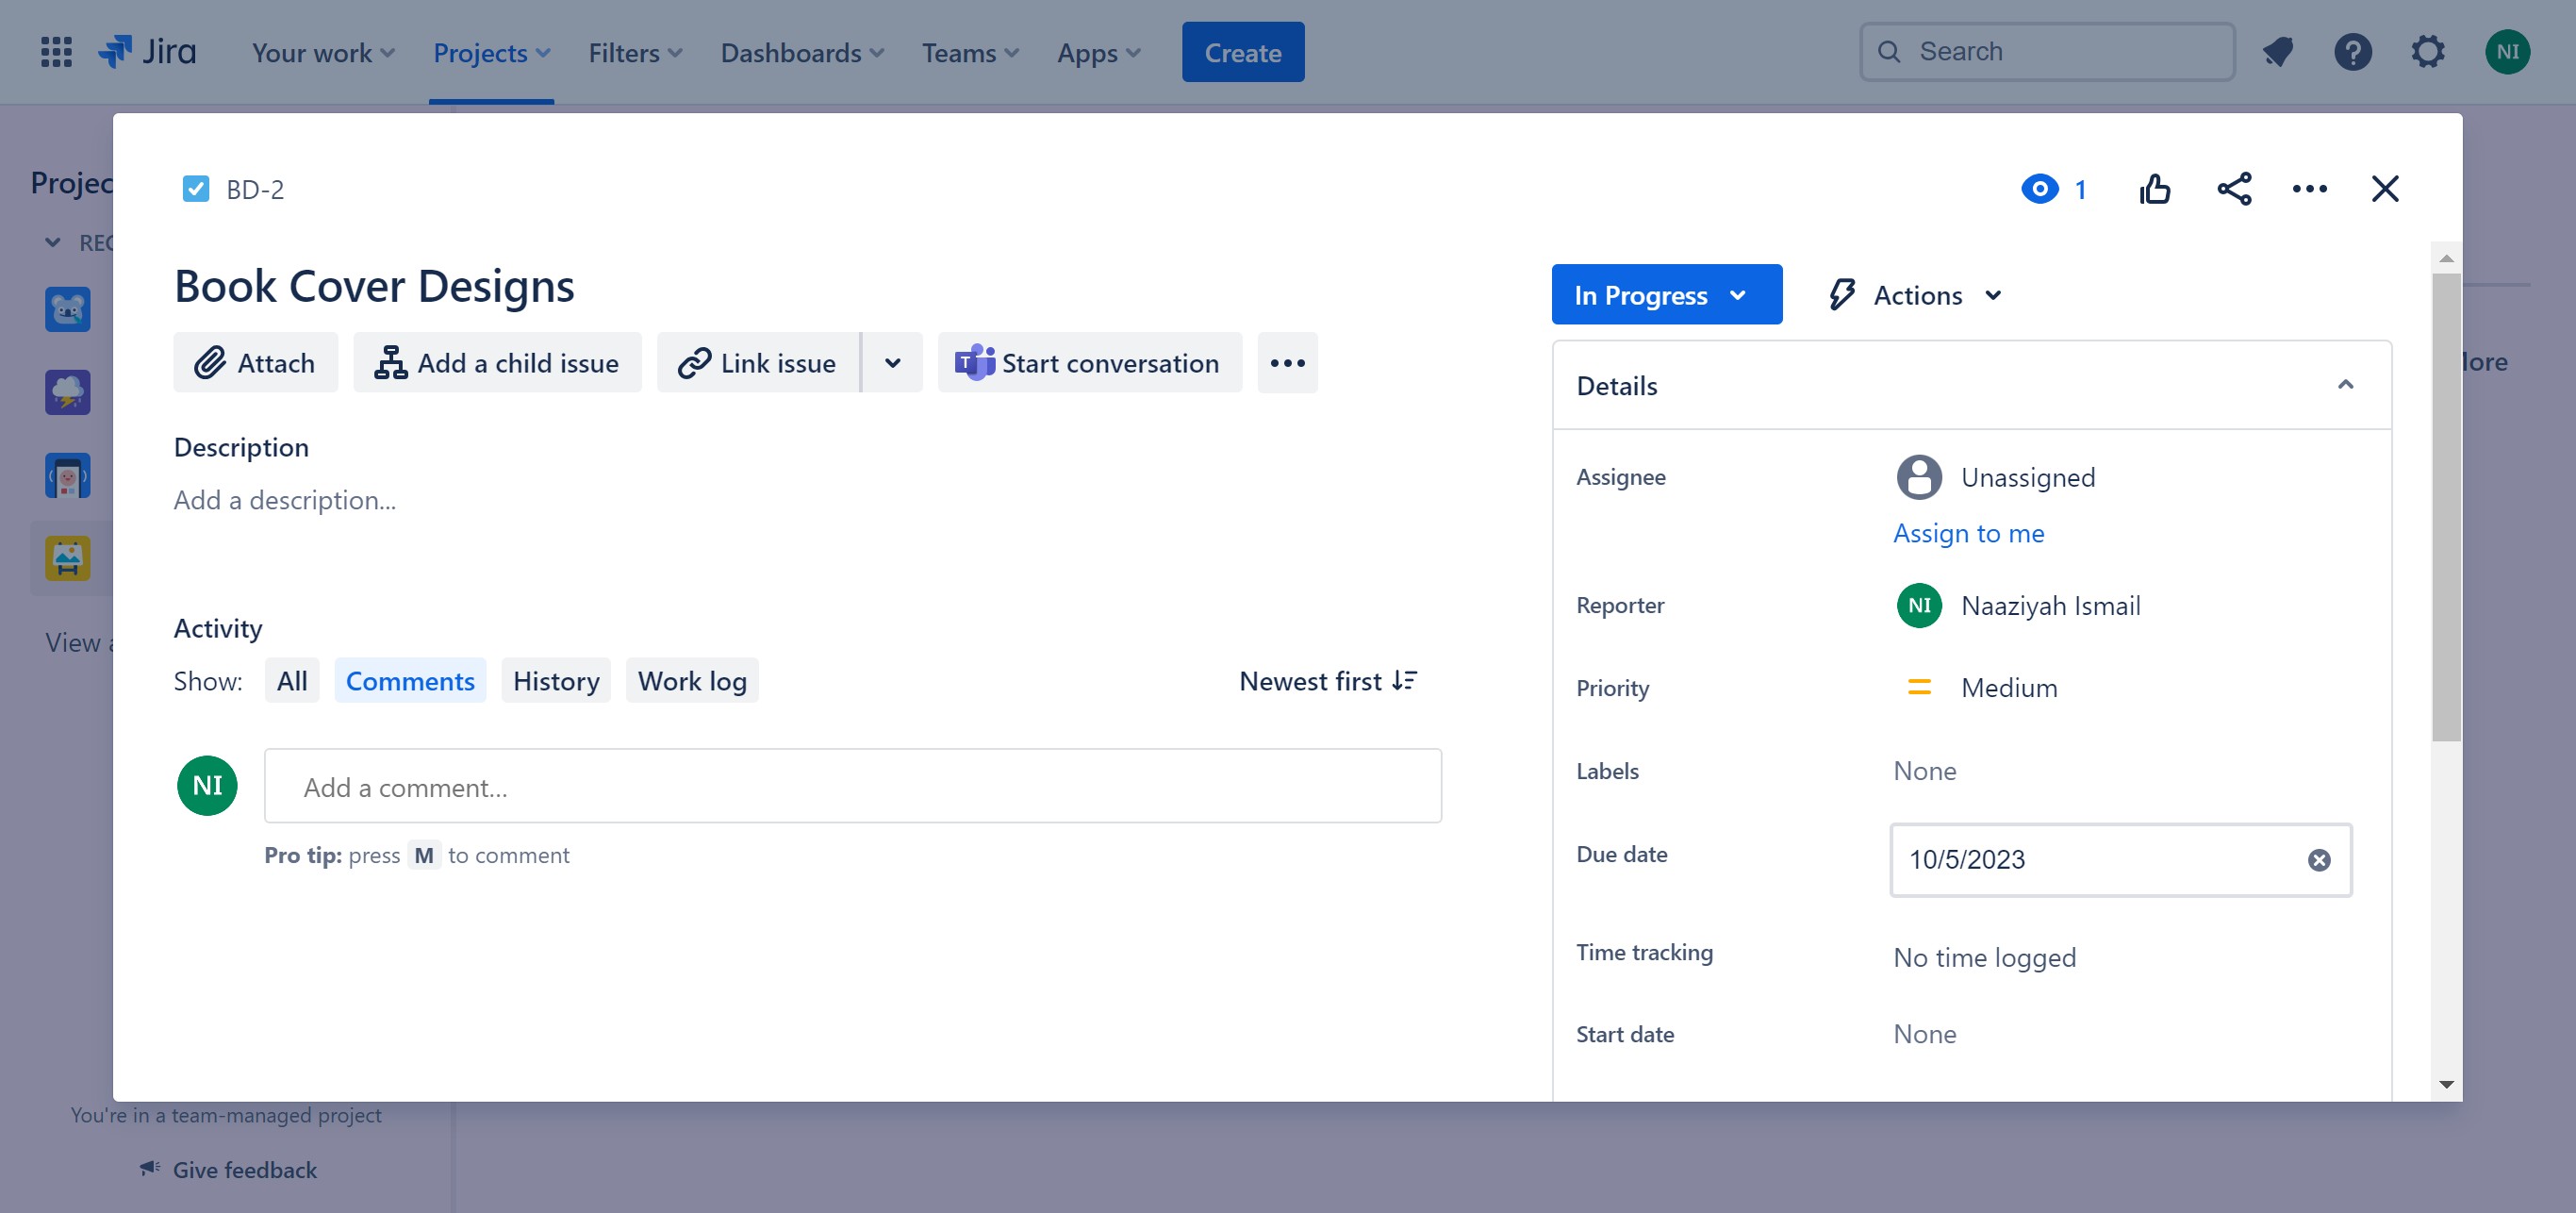The width and height of the screenshot is (2576, 1213).
Task: Click the Add a comment field
Action: 852,787
